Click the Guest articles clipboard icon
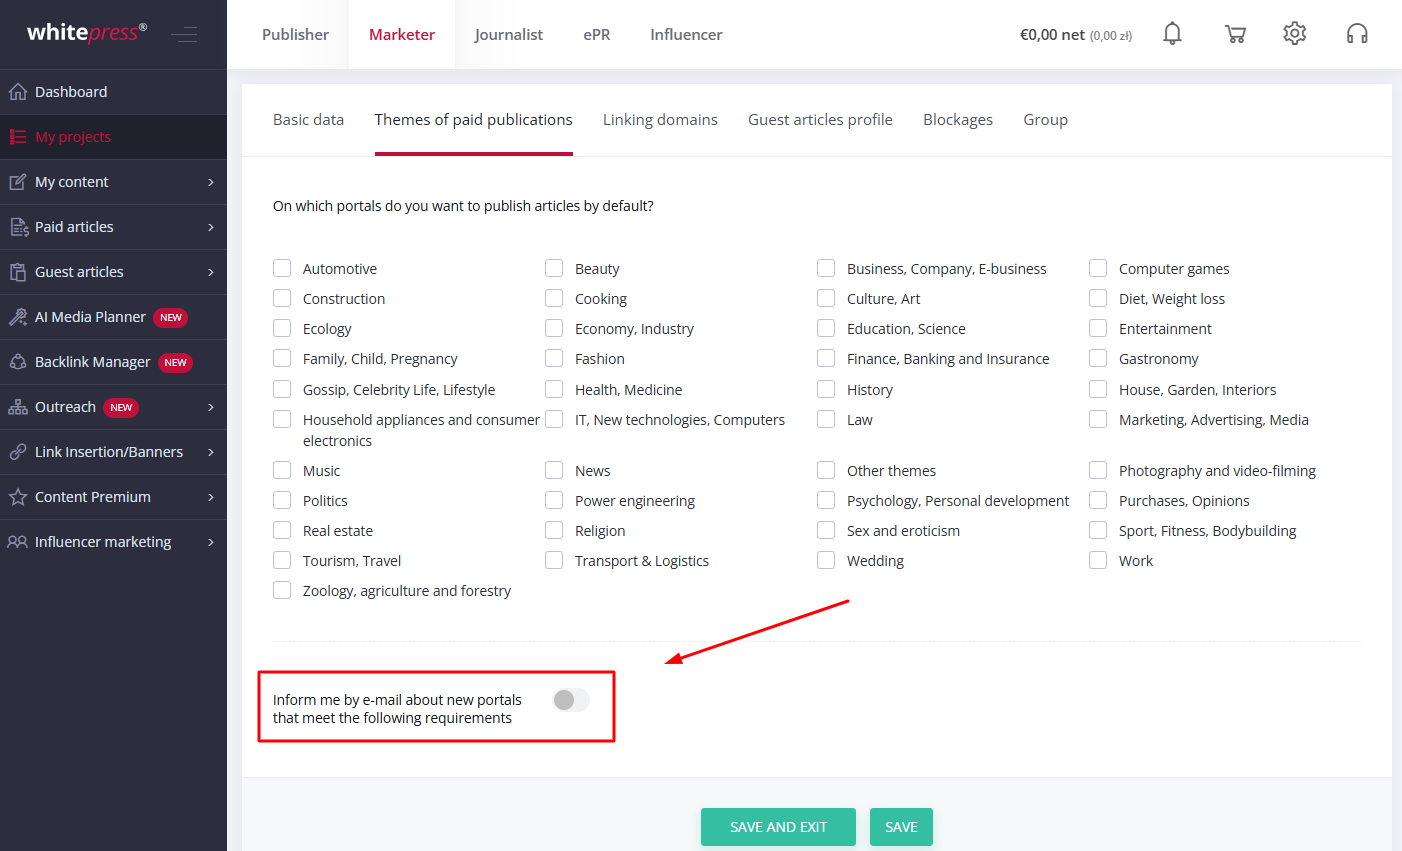 click(x=18, y=272)
